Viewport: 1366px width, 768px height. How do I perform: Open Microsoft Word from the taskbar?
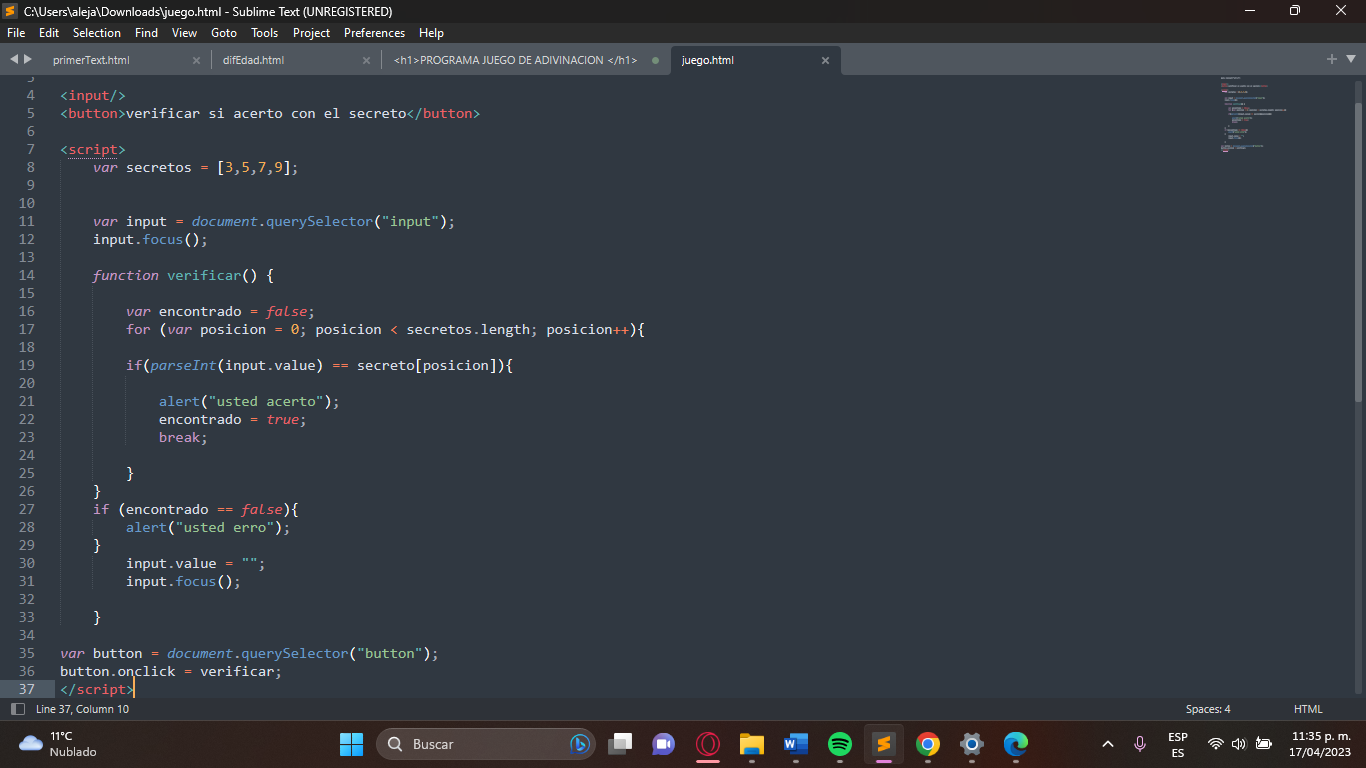[x=796, y=744]
